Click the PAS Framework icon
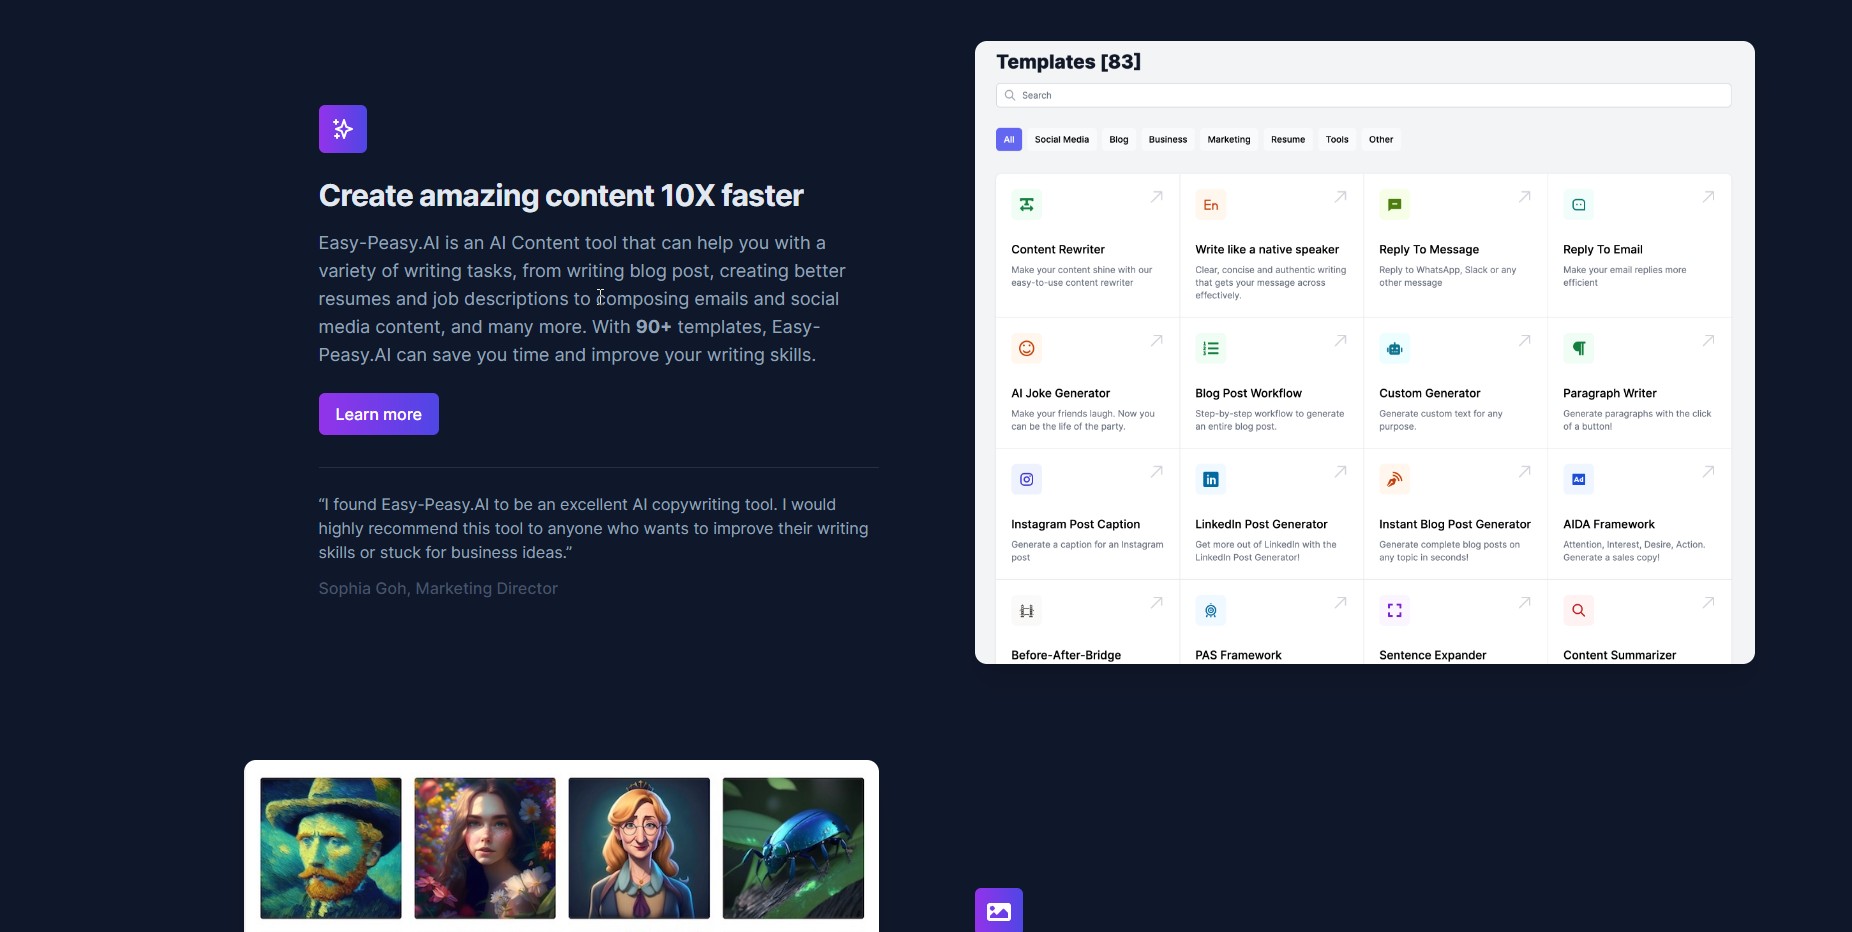The height and width of the screenshot is (932, 1852). (x=1210, y=611)
